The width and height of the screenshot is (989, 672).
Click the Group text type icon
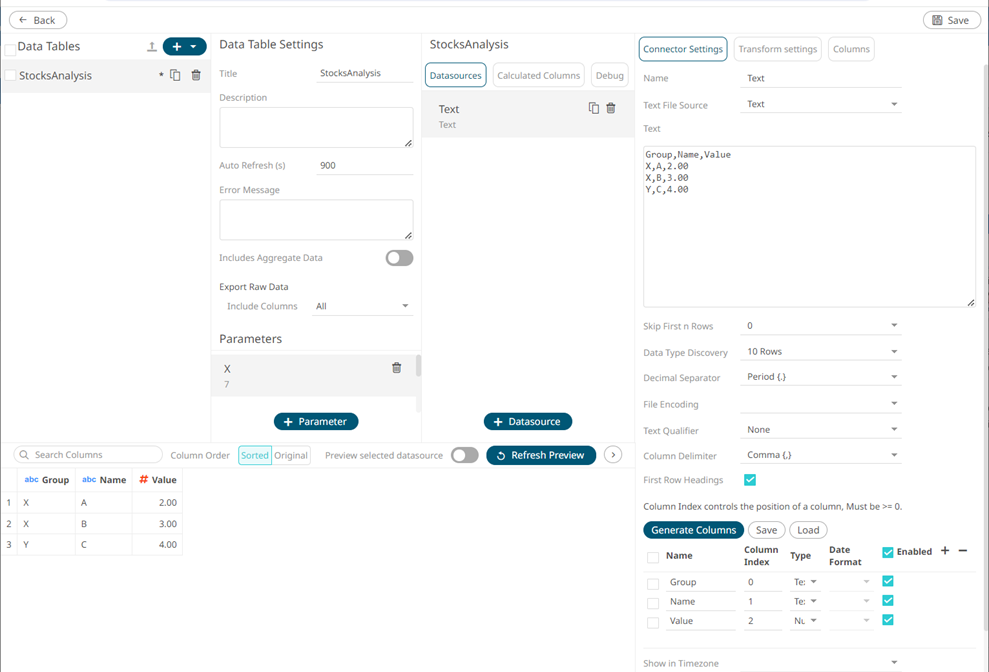pos(32,480)
